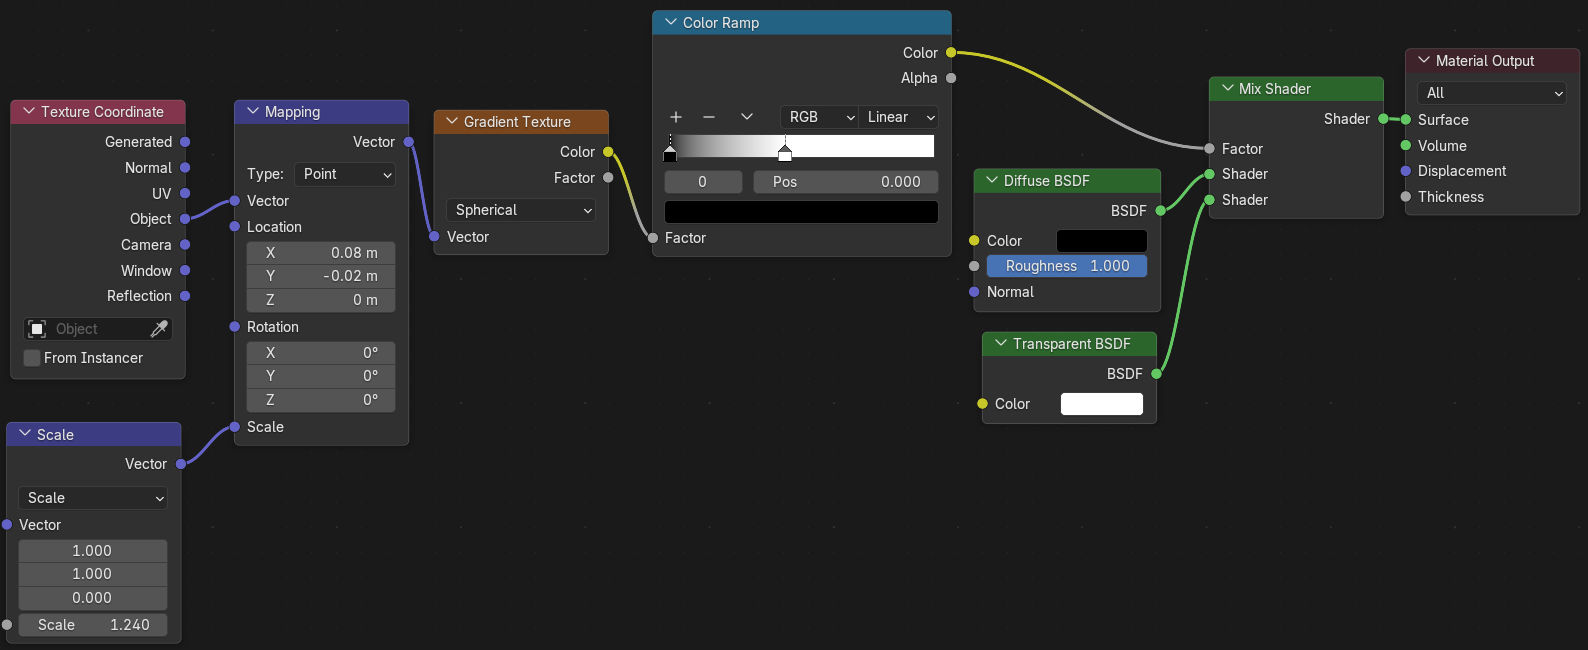Open the Material Output target All dropdown
Screen dimensions: 1588x650
1492,93
